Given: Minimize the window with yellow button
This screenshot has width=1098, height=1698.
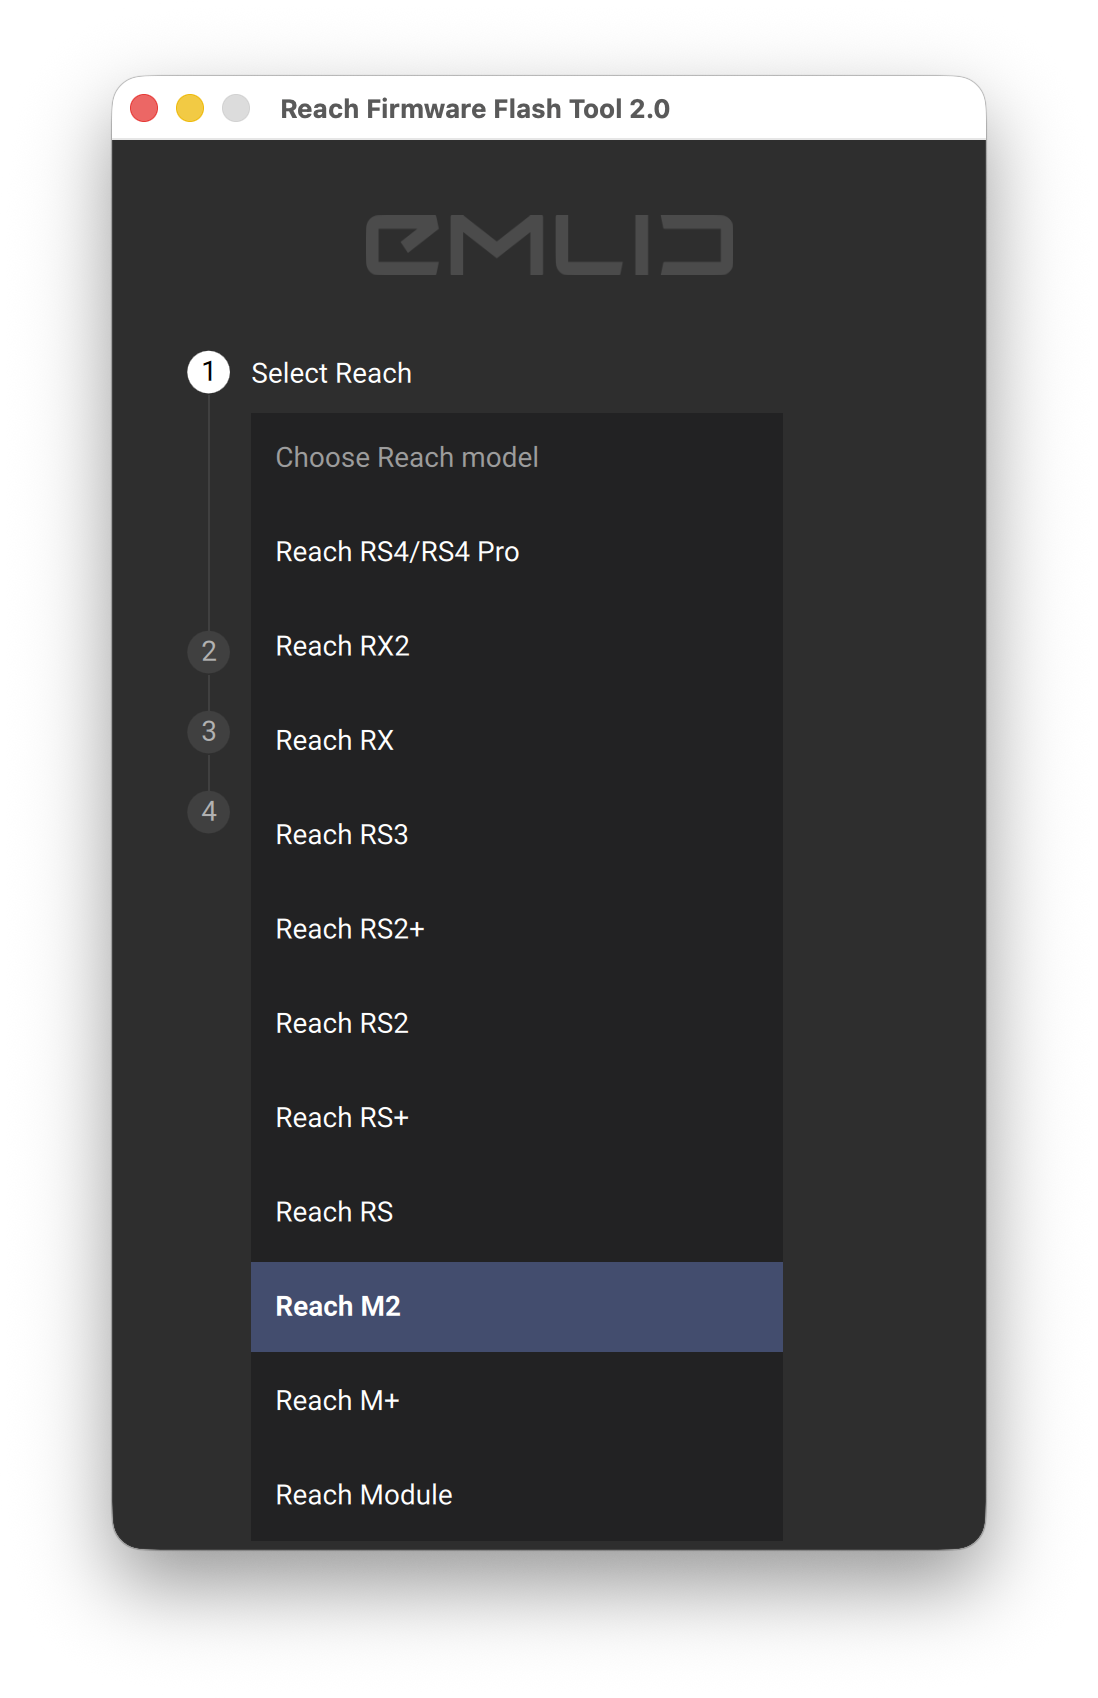Looking at the screenshot, I should coord(190,108).
